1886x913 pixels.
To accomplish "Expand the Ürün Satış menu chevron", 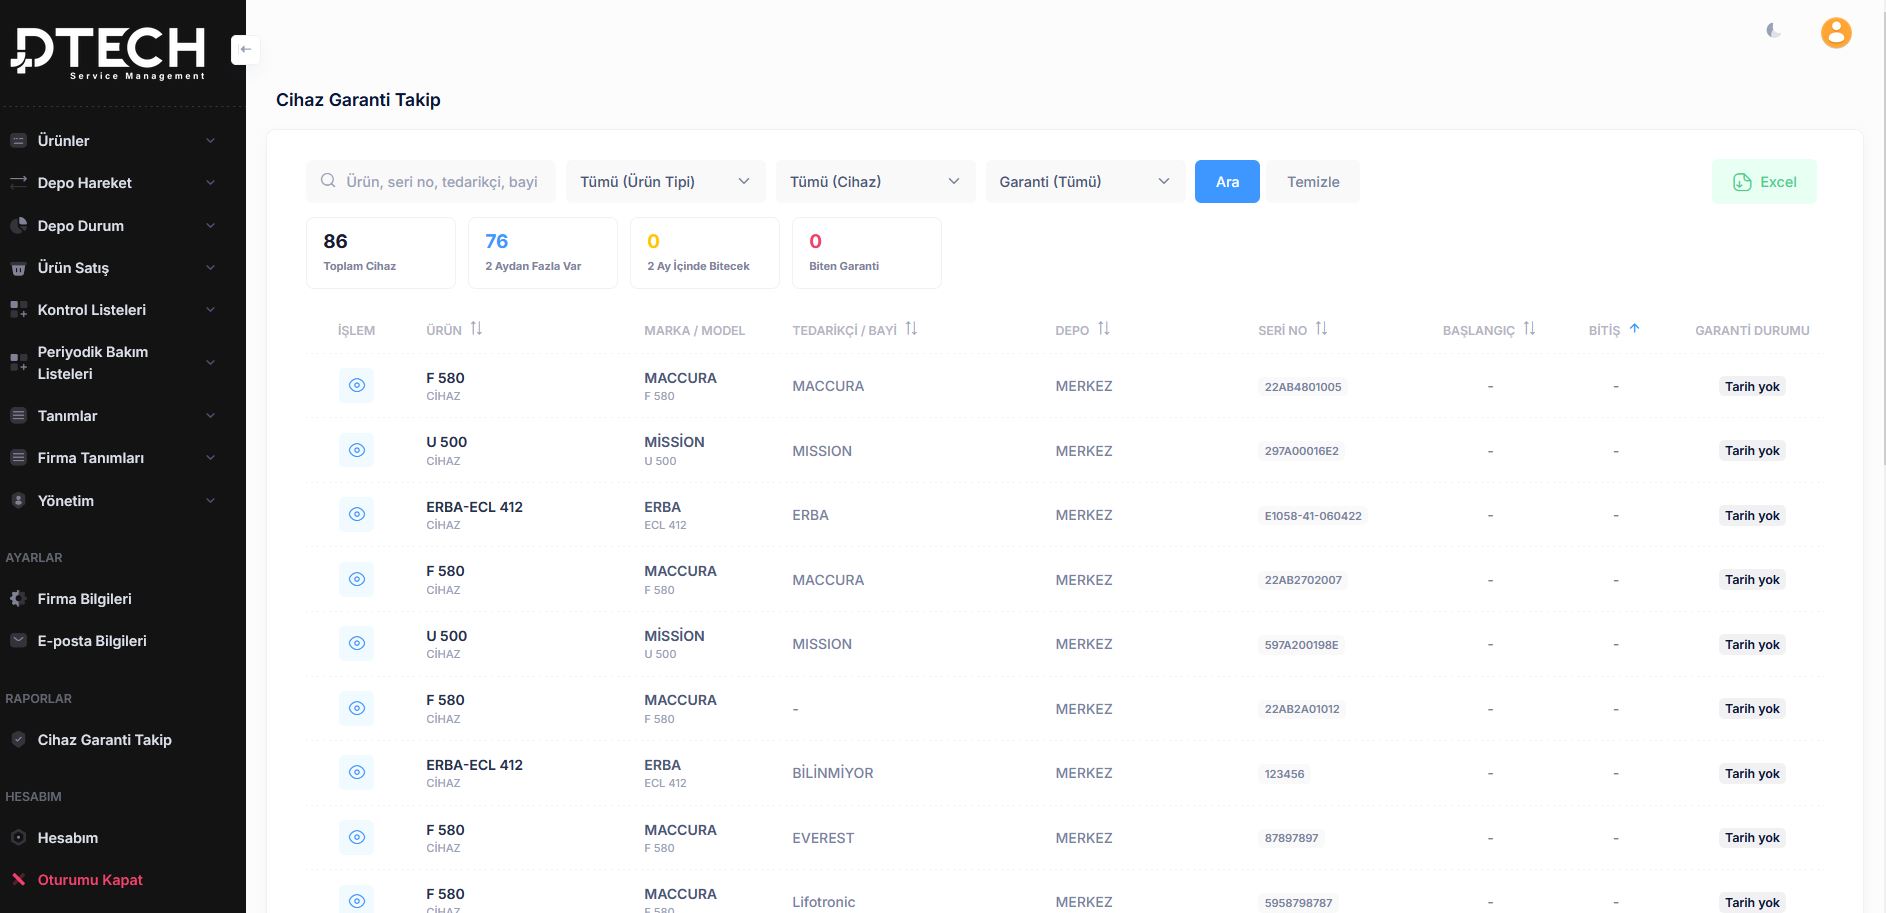I will point(210,268).
